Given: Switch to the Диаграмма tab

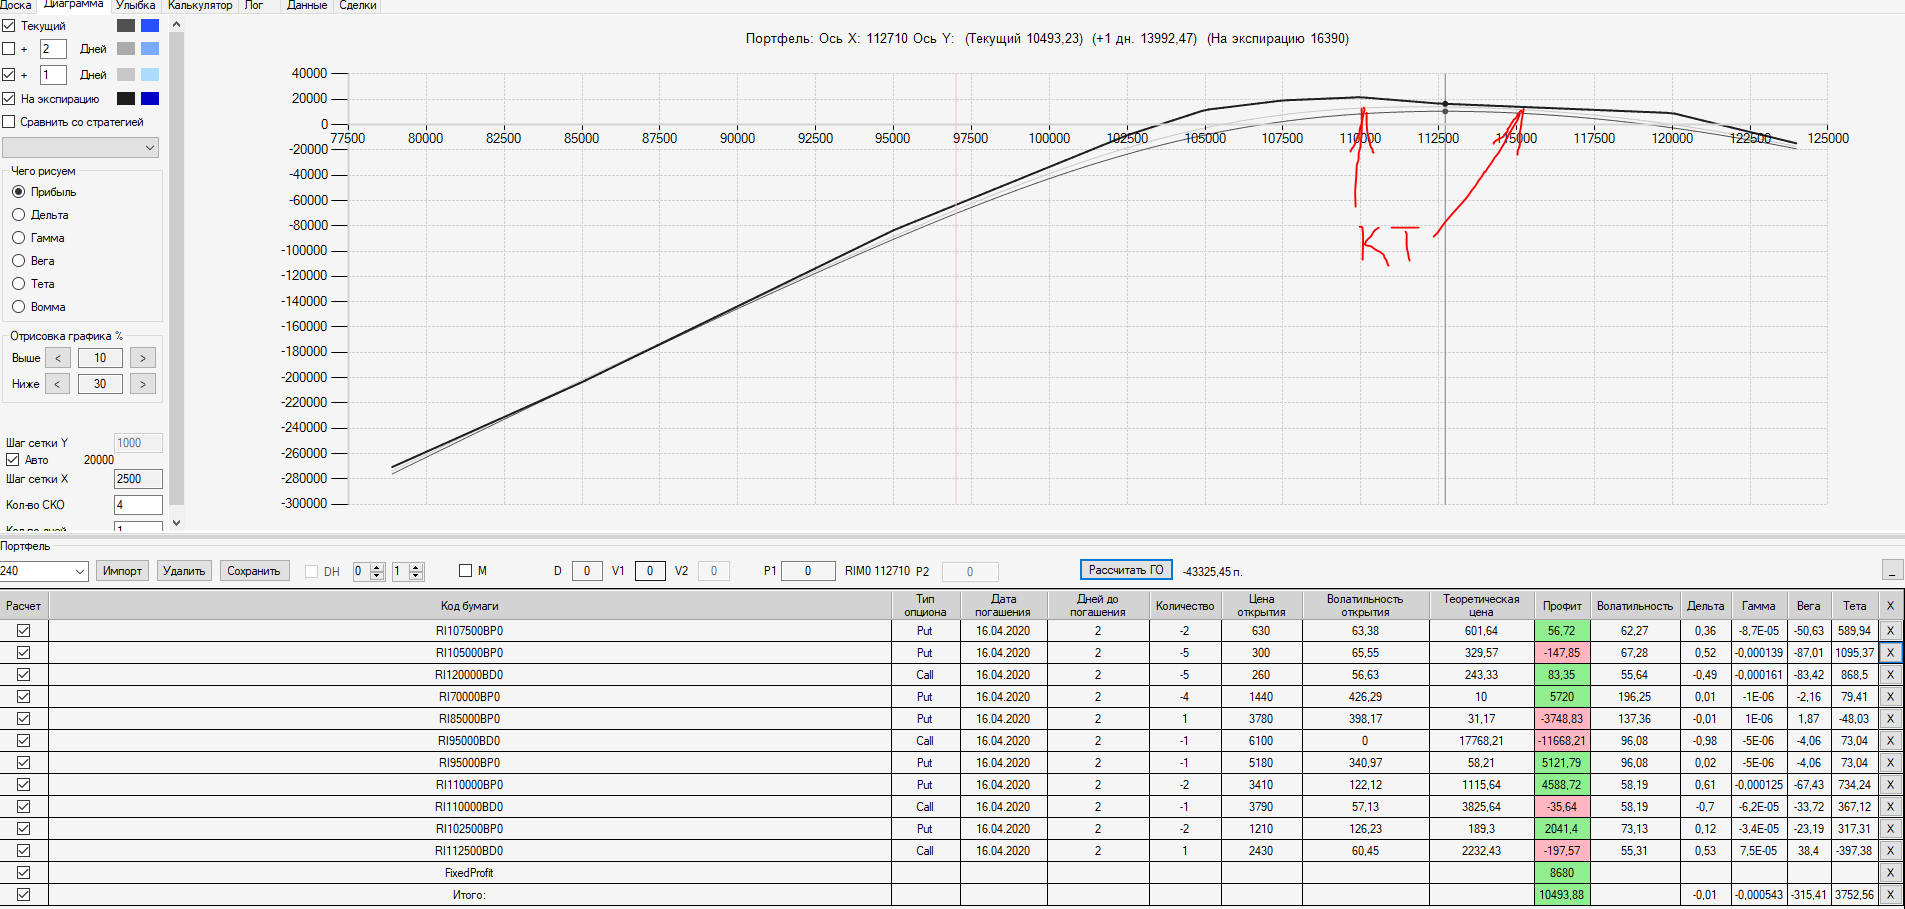Looking at the screenshot, I should 73,5.
